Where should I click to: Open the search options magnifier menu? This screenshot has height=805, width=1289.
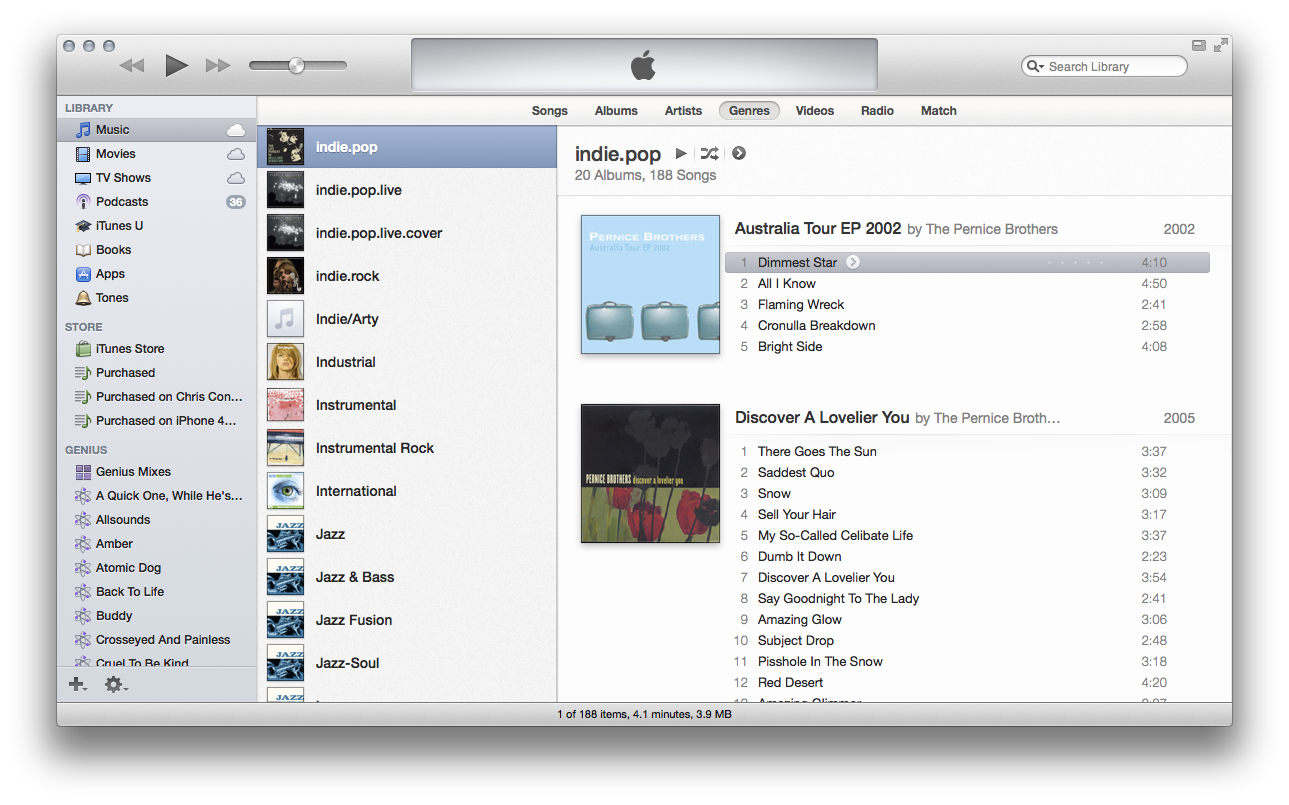coord(1034,67)
